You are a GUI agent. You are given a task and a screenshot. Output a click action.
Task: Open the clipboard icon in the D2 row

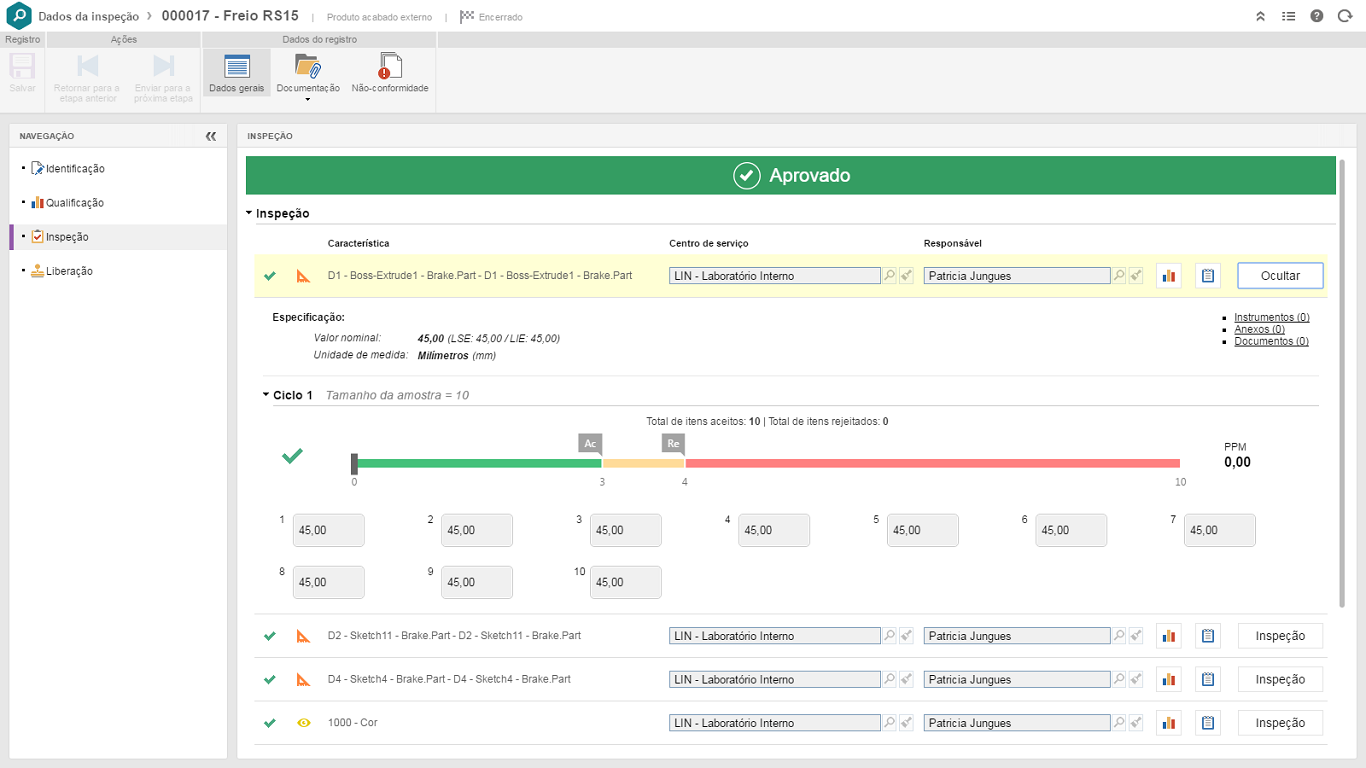click(1207, 636)
